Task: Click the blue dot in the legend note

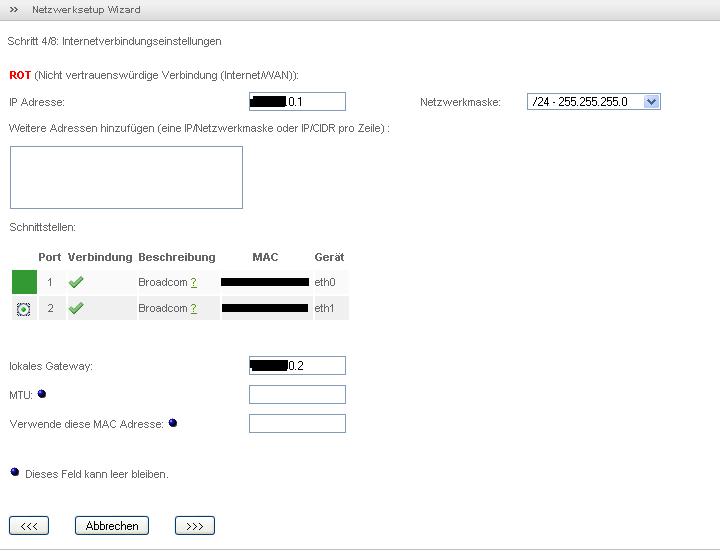Action: (x=14, y=472)
